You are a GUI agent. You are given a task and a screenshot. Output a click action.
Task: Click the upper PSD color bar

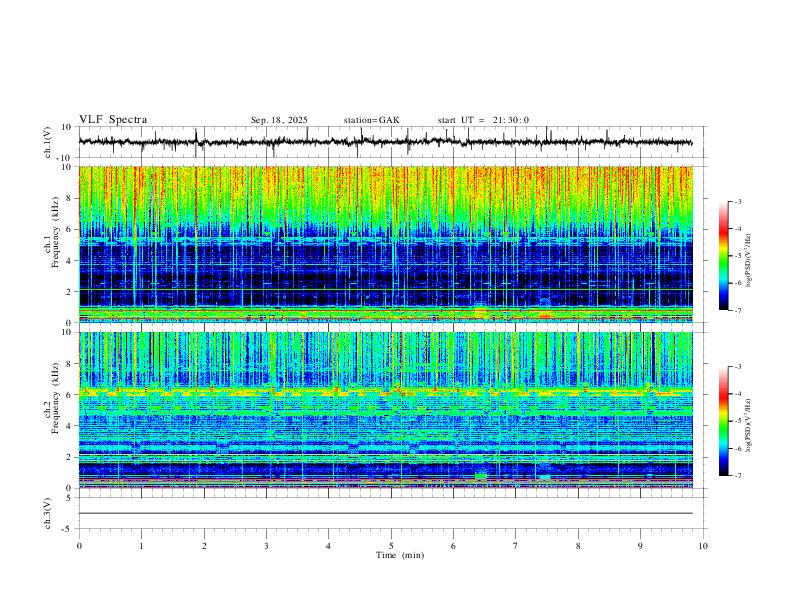pos(723,256)
